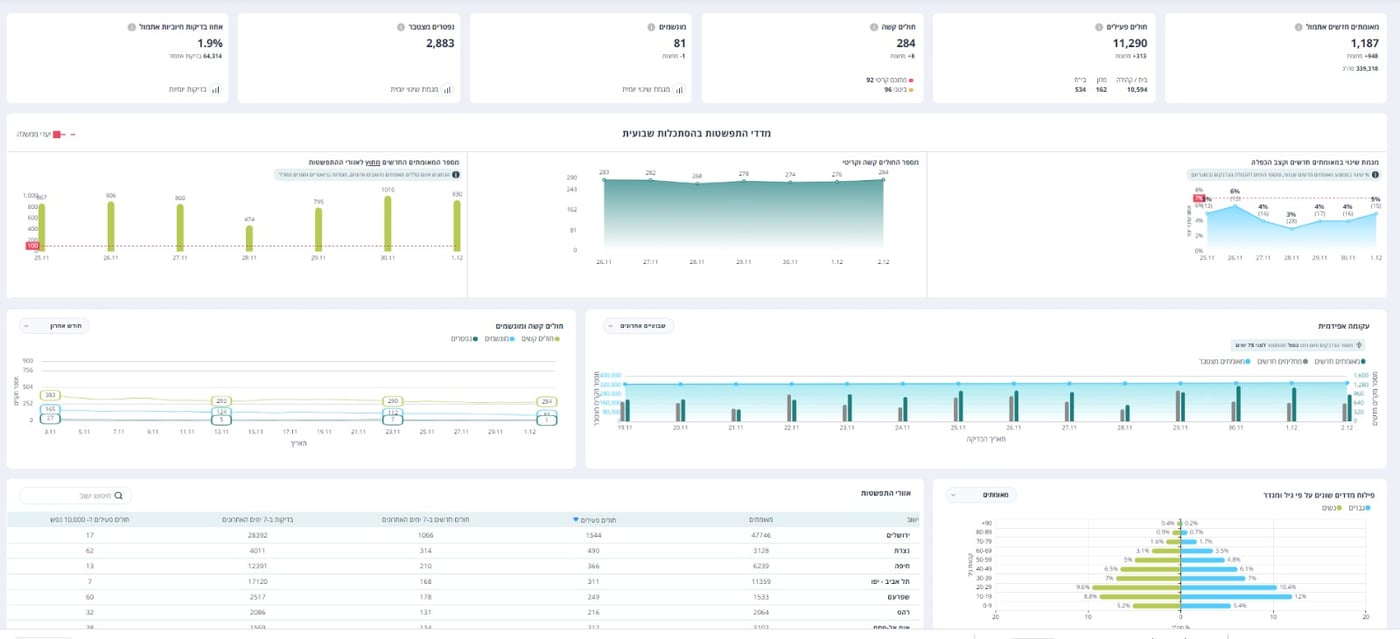The height and width of the screenshot is (639, 1400).
Task: Click the red target-line legend swatch (יעד הממשלה)
Action: point(57,134)
